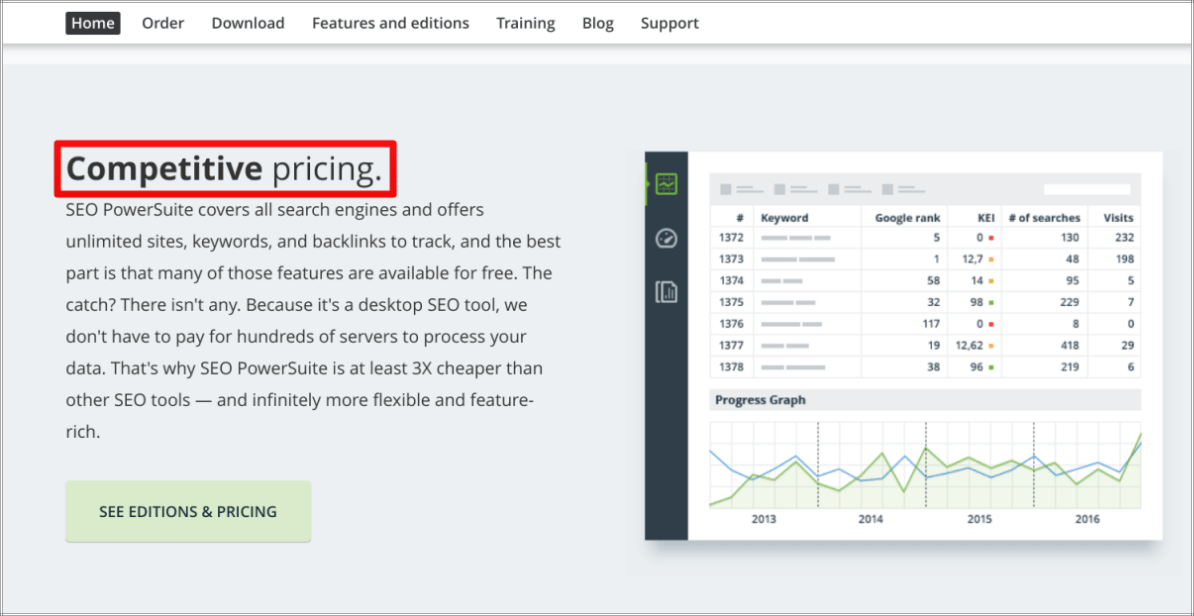Viewport: 1194px width, 616px height.
Task: Select Training in the navigation bar
Action: pyautogui.click(x=525, y=23)
